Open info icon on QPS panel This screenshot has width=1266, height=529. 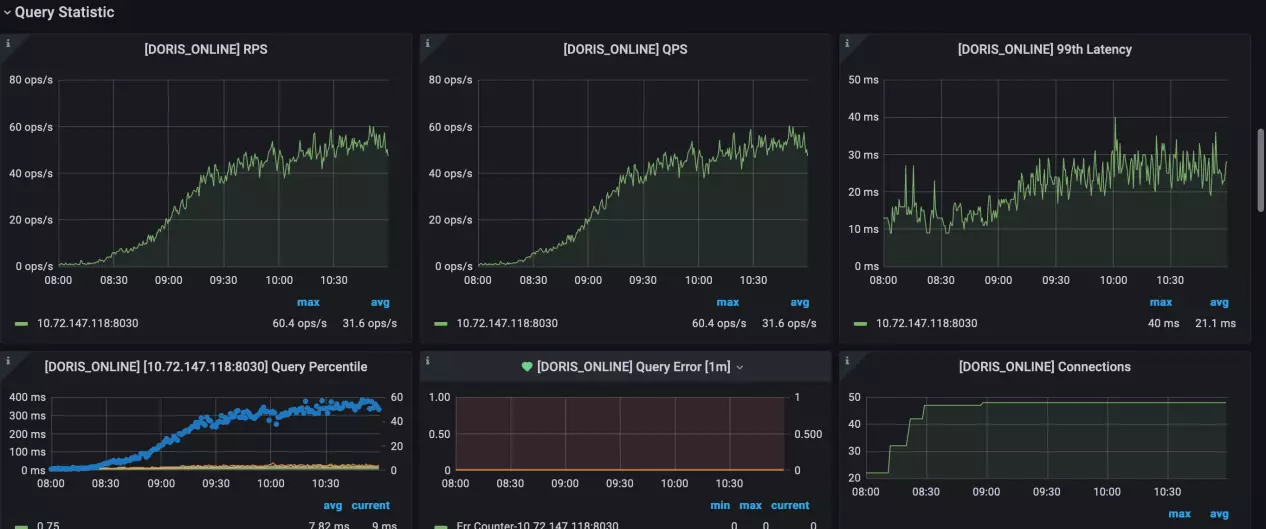pos(428,43)
